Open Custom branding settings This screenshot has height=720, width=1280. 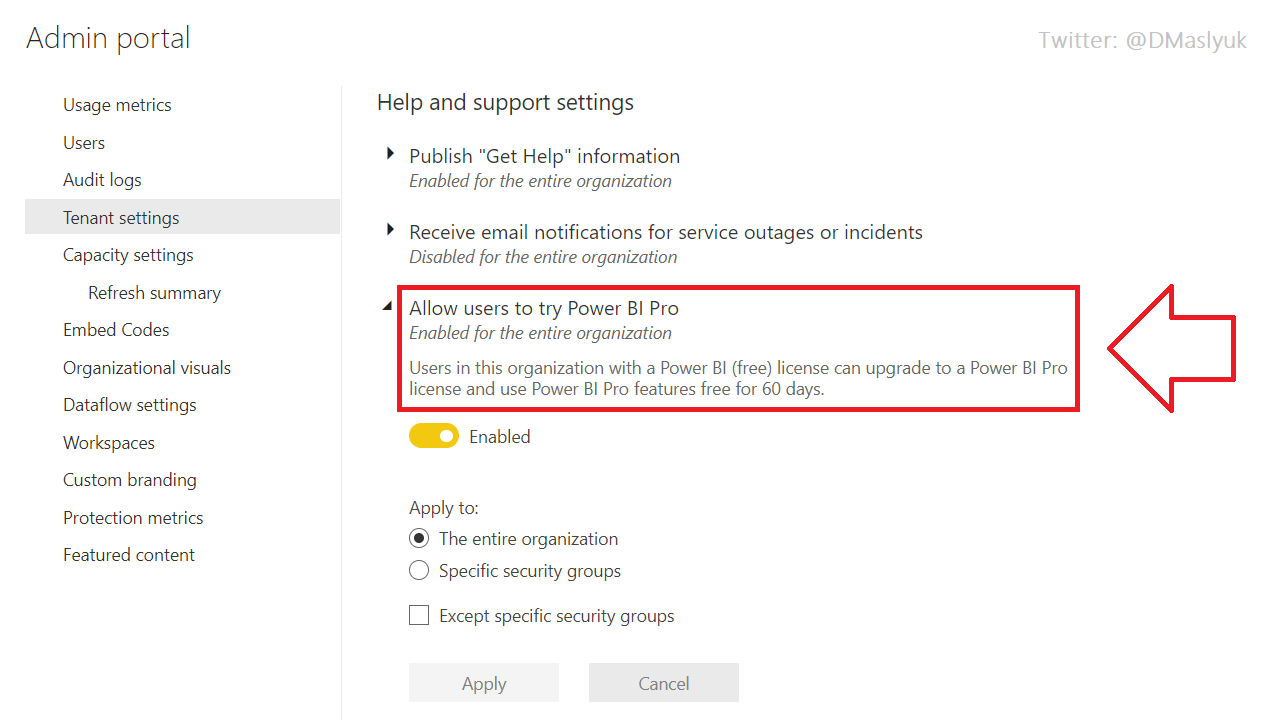click(x=130, y=480)
